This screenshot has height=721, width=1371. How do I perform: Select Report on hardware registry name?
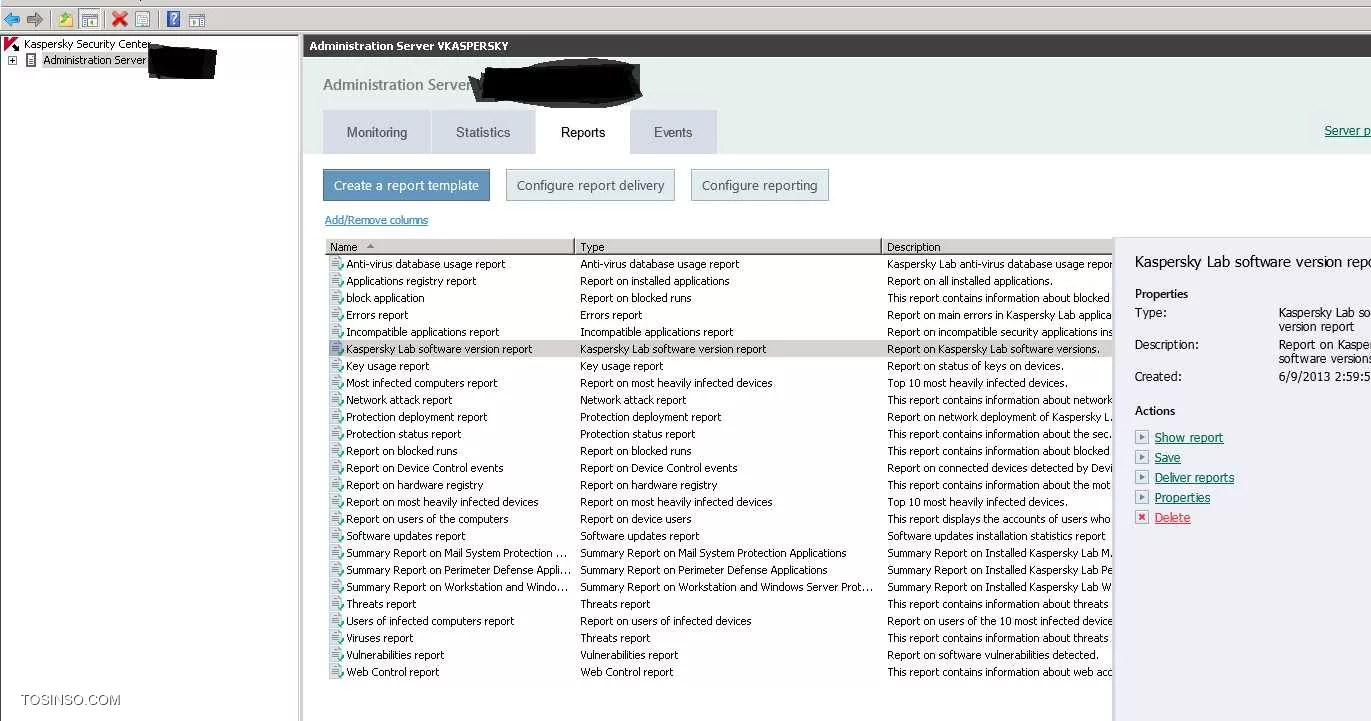415,485
